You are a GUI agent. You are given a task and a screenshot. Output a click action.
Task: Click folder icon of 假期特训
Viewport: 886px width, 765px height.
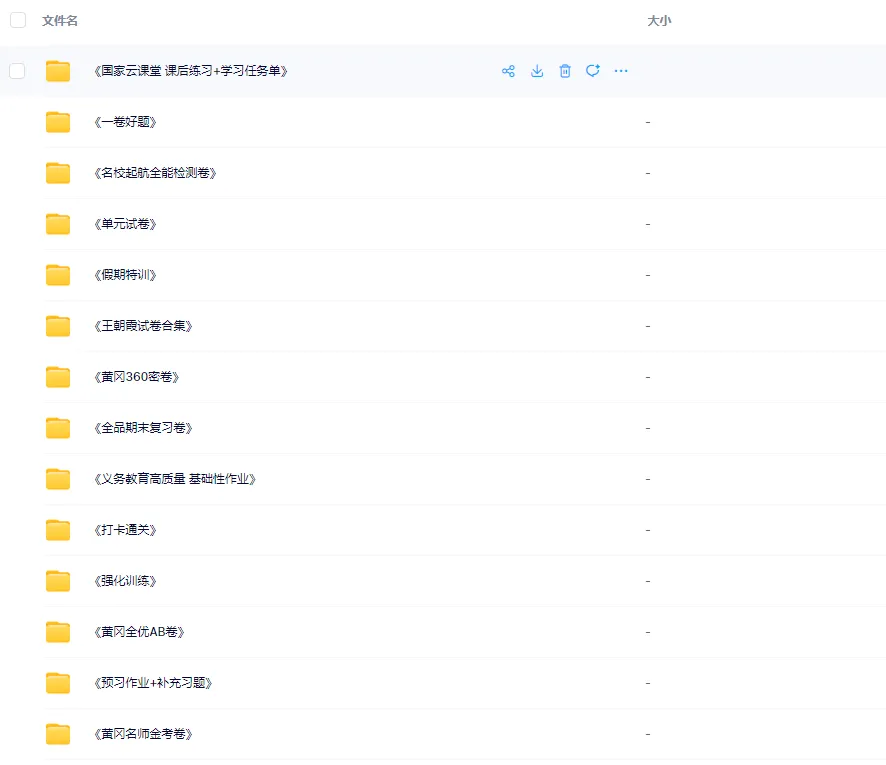[58, 275]
